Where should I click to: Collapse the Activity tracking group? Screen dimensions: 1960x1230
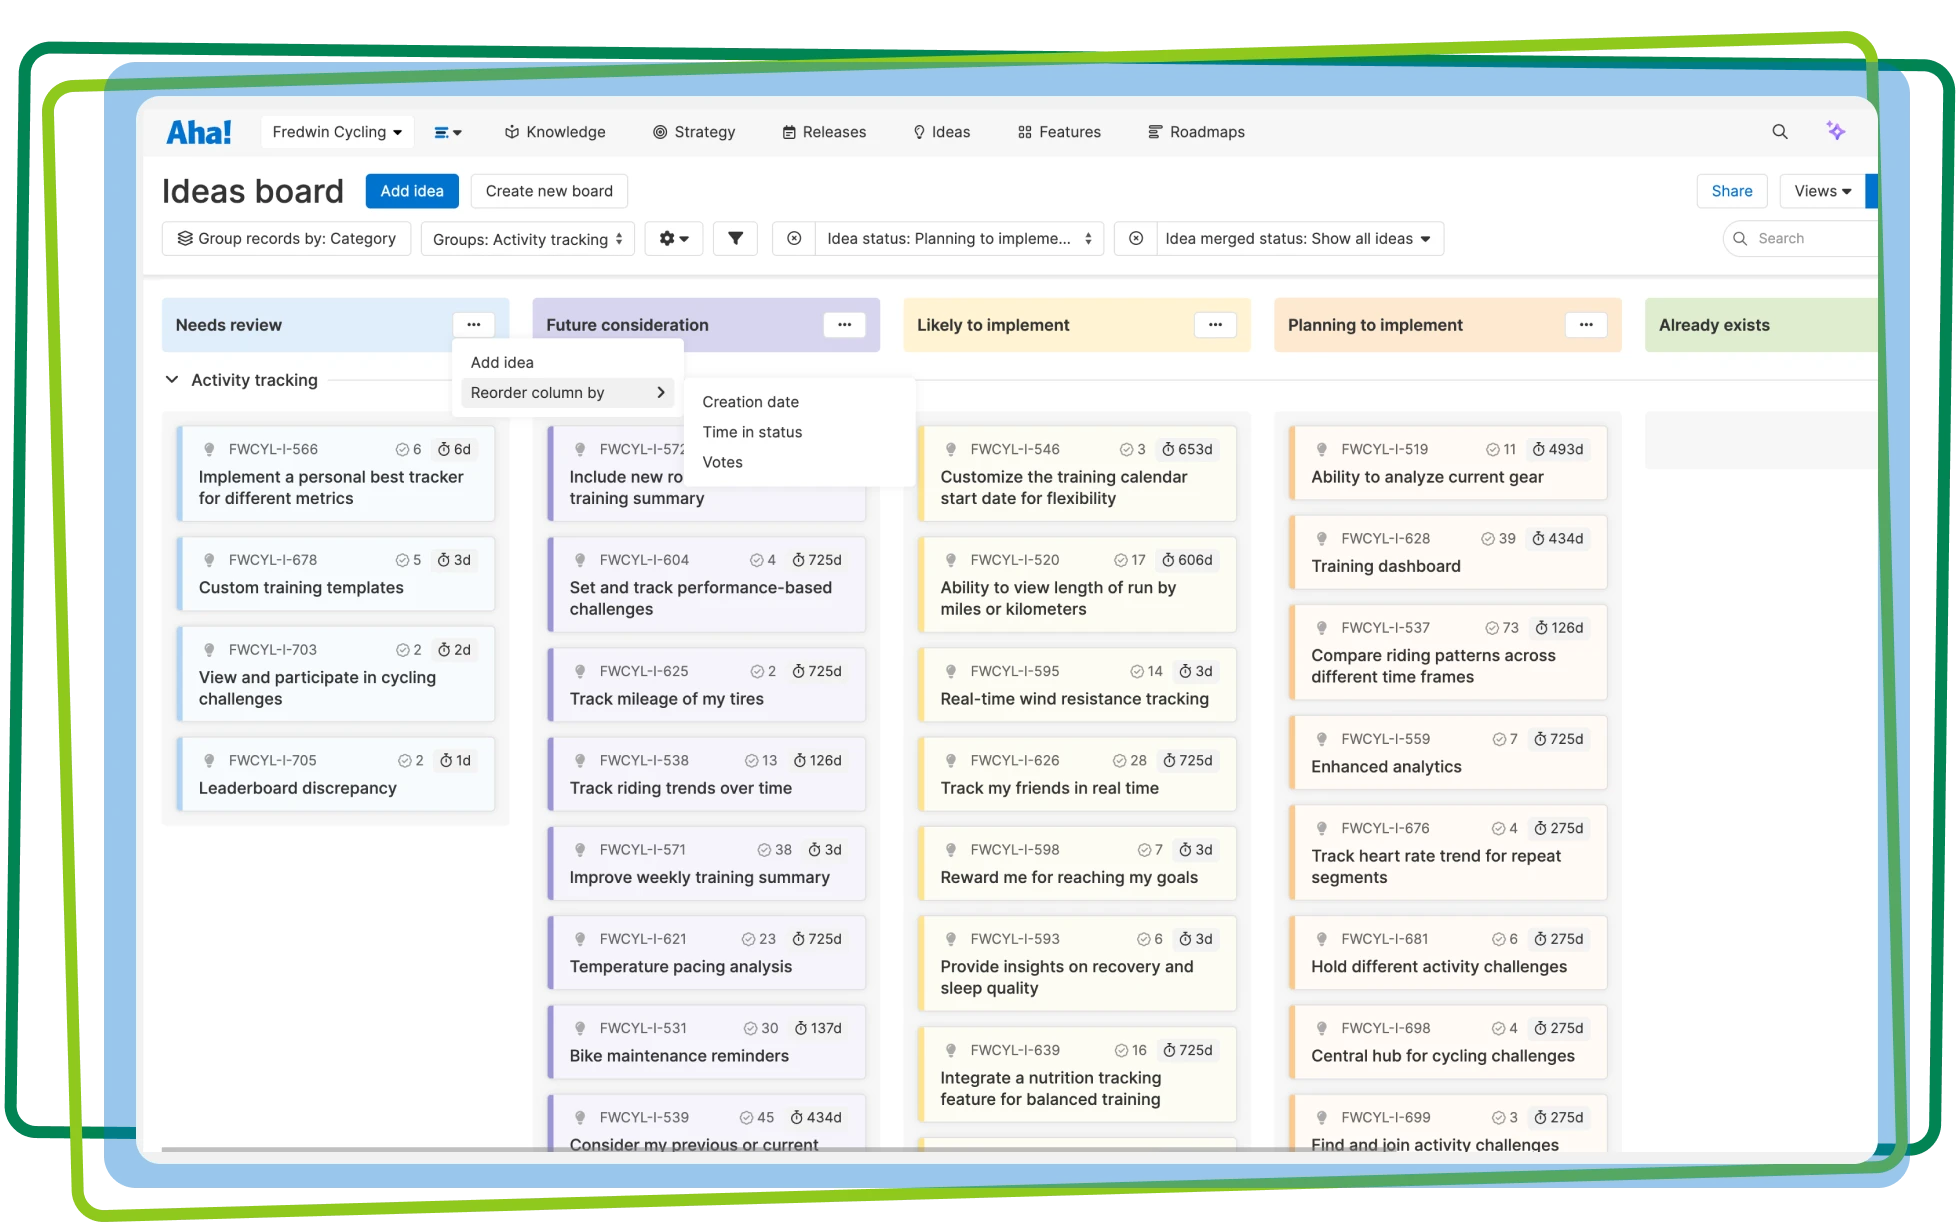point(171,380)
